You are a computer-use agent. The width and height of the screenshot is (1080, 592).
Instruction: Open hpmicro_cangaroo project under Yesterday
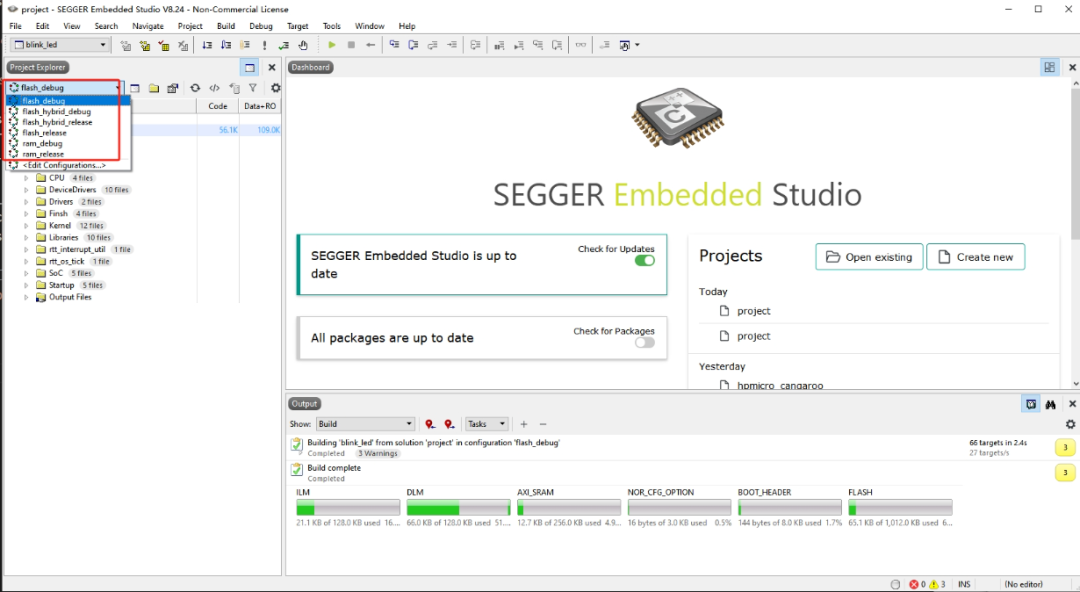click(x=780, y=385)
